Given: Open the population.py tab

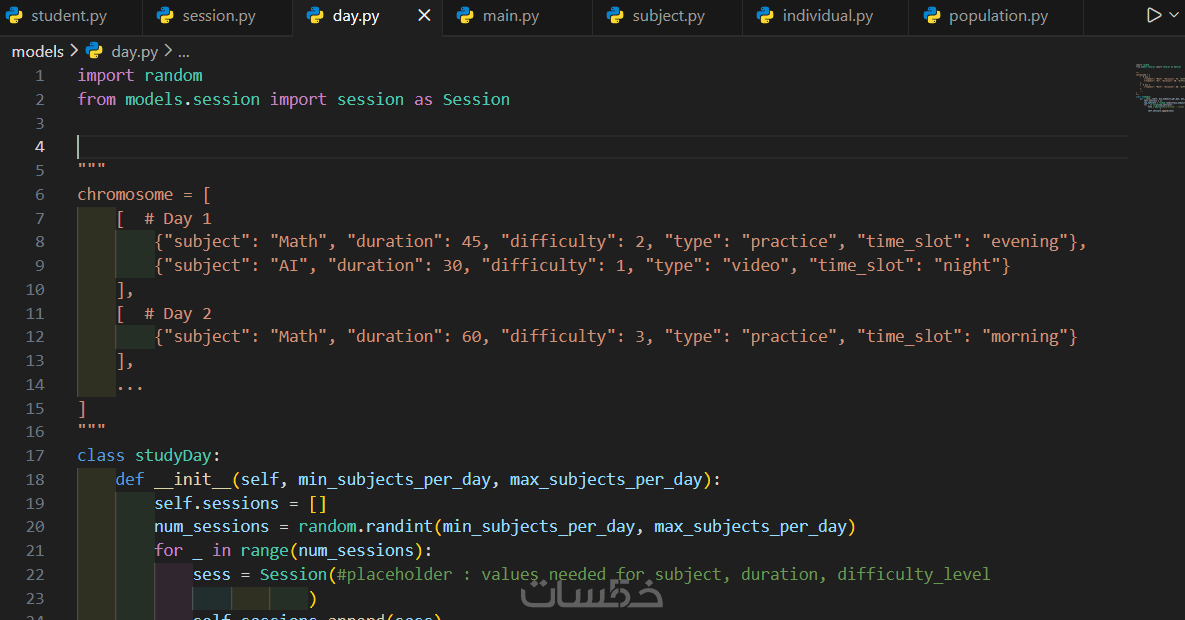Looking at the screenshot, I should click(998, 16).
